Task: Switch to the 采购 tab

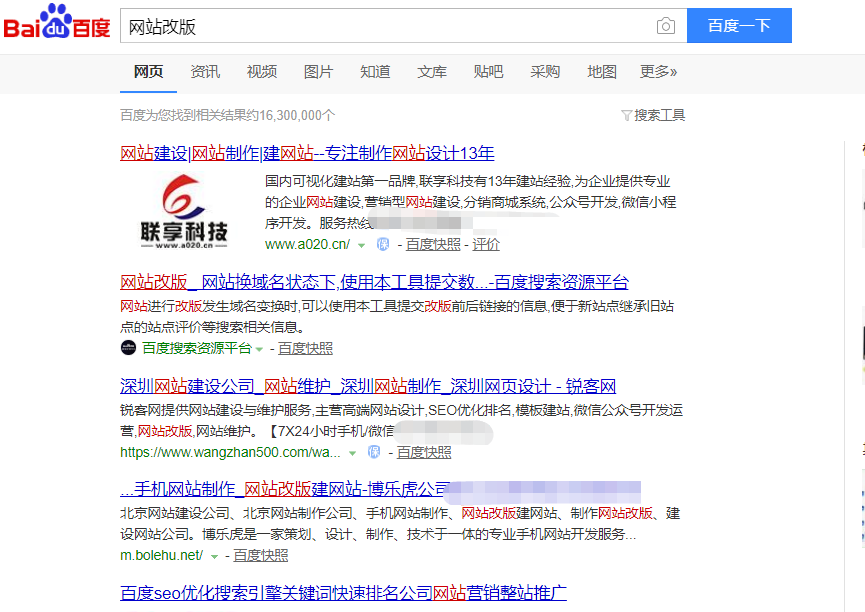Action: pyautogui.click(x=545, y=72)
